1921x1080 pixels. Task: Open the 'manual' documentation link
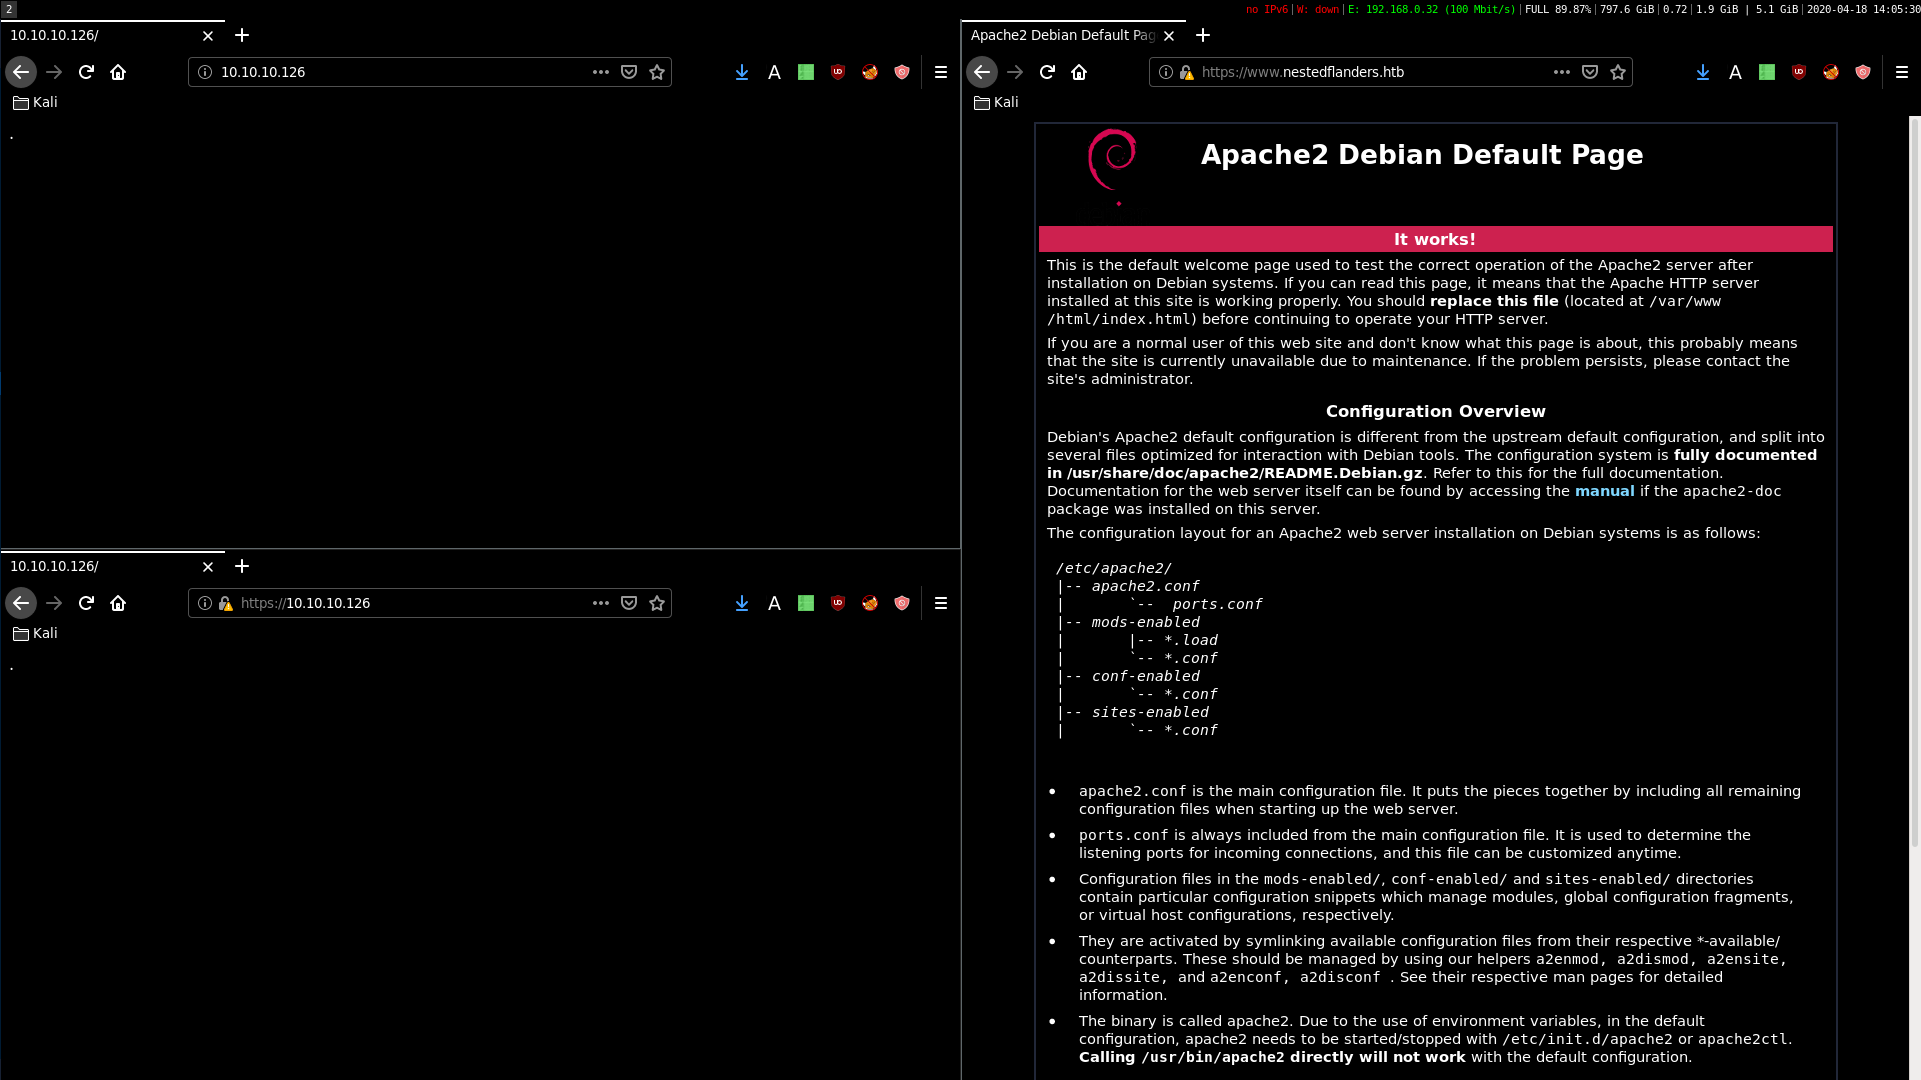click(x=1604, y=491)
